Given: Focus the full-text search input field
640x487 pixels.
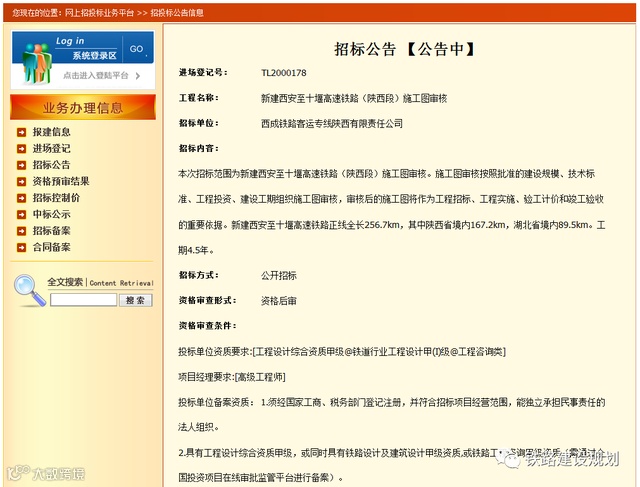Looking at the screenshot, I should [x=83, y=300].
